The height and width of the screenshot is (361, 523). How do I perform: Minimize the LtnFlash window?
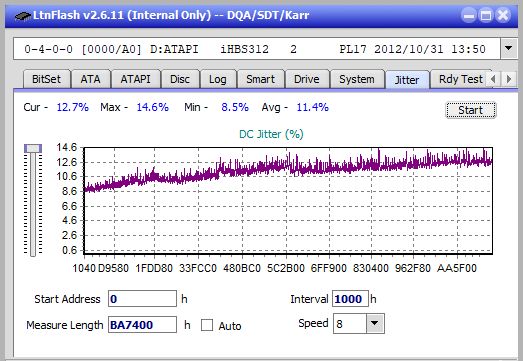tap(469, 15)
